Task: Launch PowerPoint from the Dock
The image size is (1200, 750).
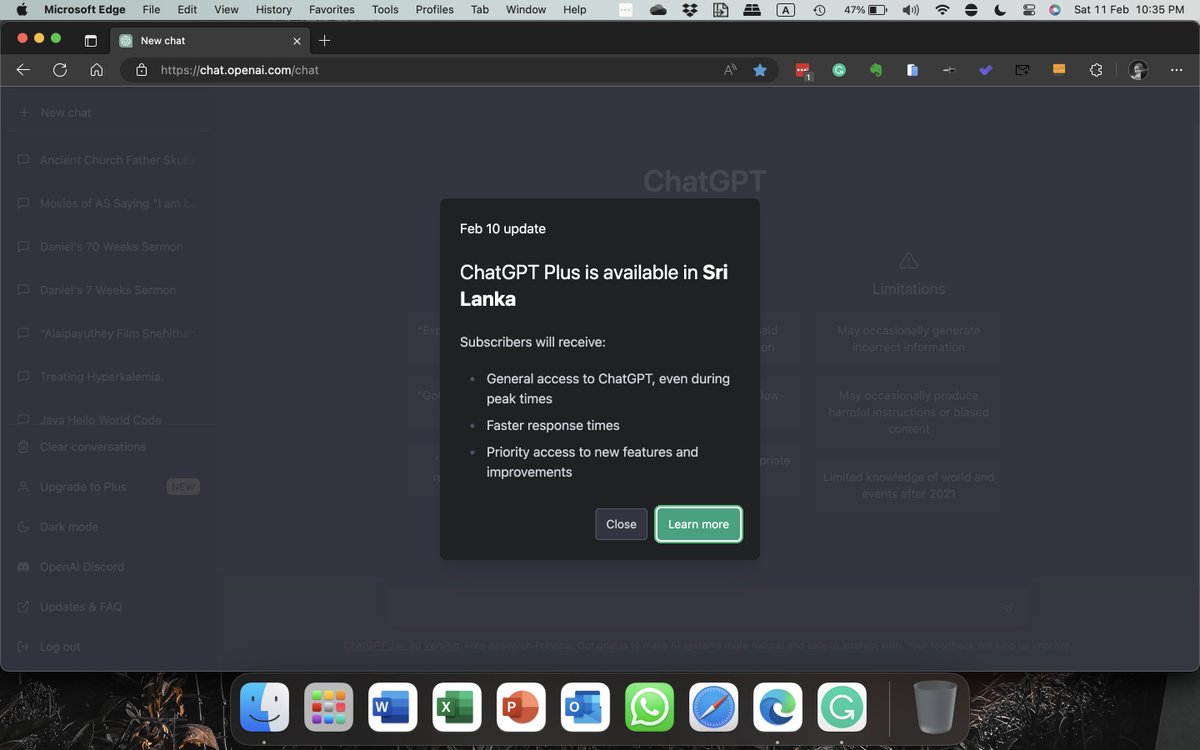Action: [x=521, y=708]
